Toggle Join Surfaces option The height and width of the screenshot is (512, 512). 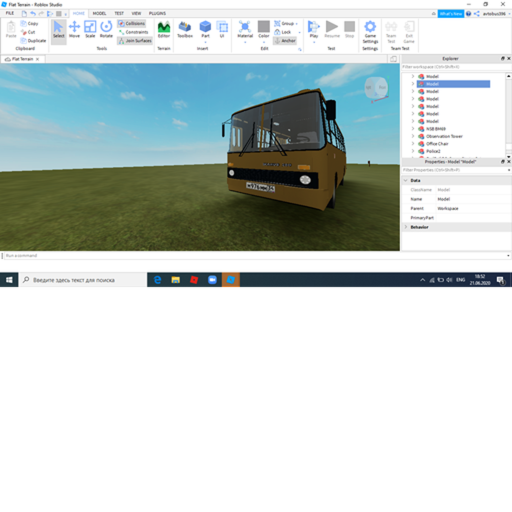coord(135,41)
